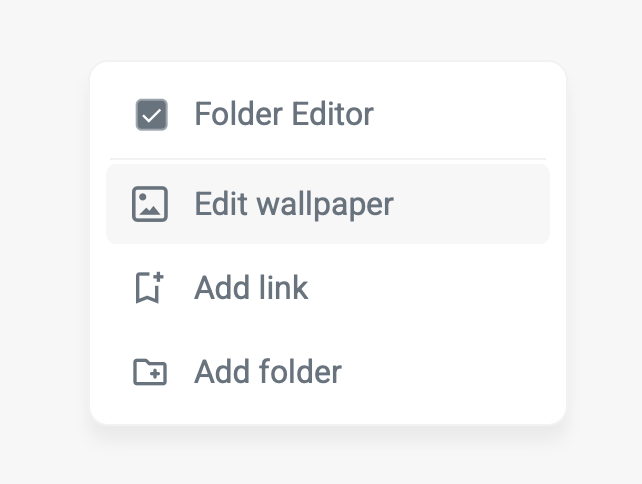Click the "Folder Editor" text
Screen dimensions: 642x484
(x=284, y=114)
